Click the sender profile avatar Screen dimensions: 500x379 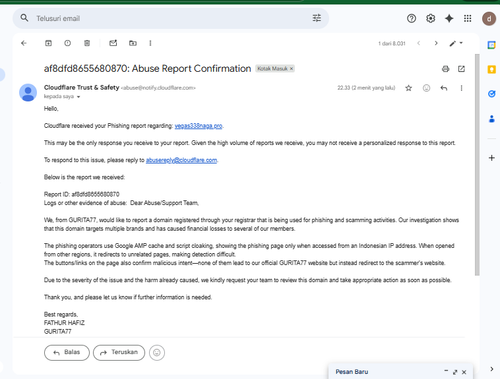[28, 92]
